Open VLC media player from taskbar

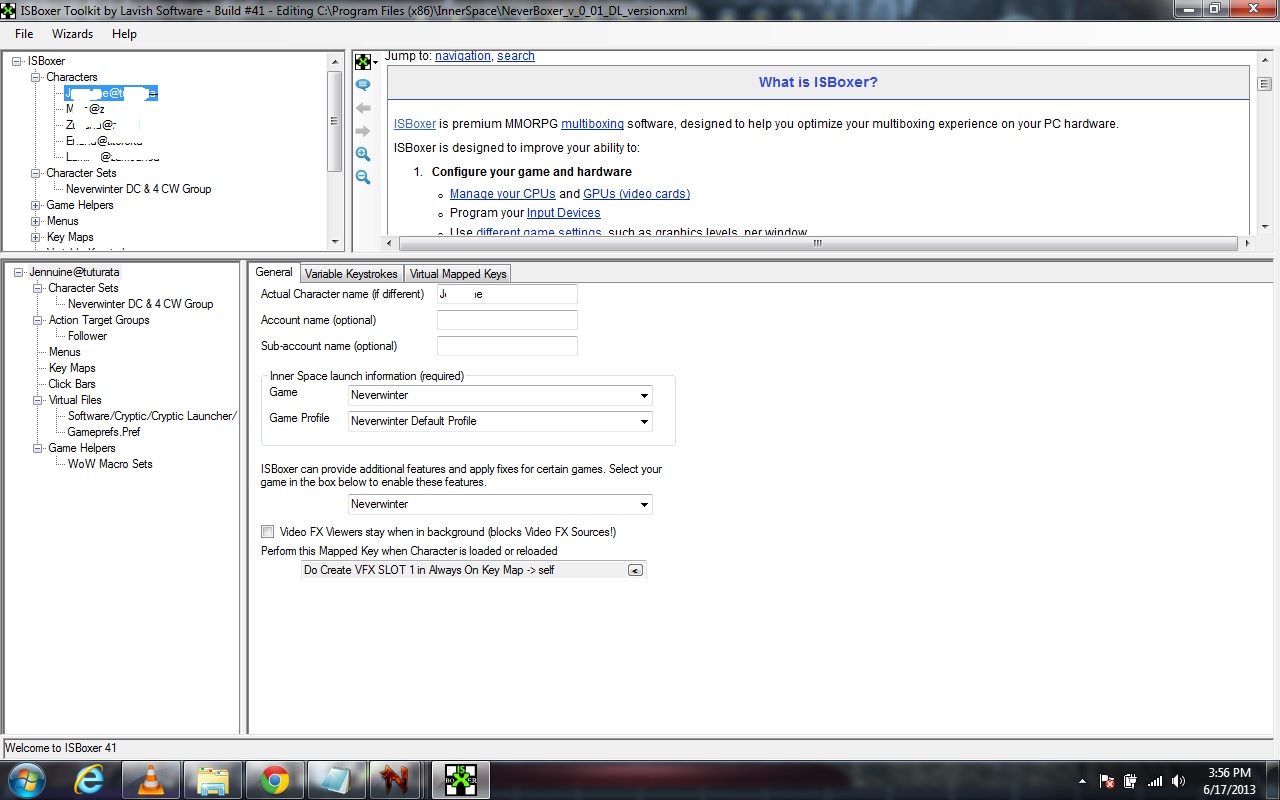[151, 780]
